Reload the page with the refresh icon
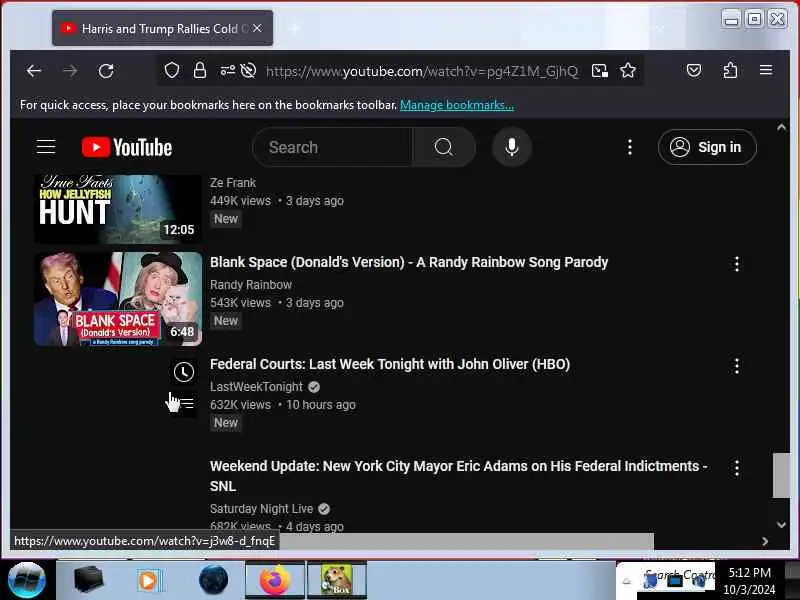The image size is (800, 600). point(106,71)
